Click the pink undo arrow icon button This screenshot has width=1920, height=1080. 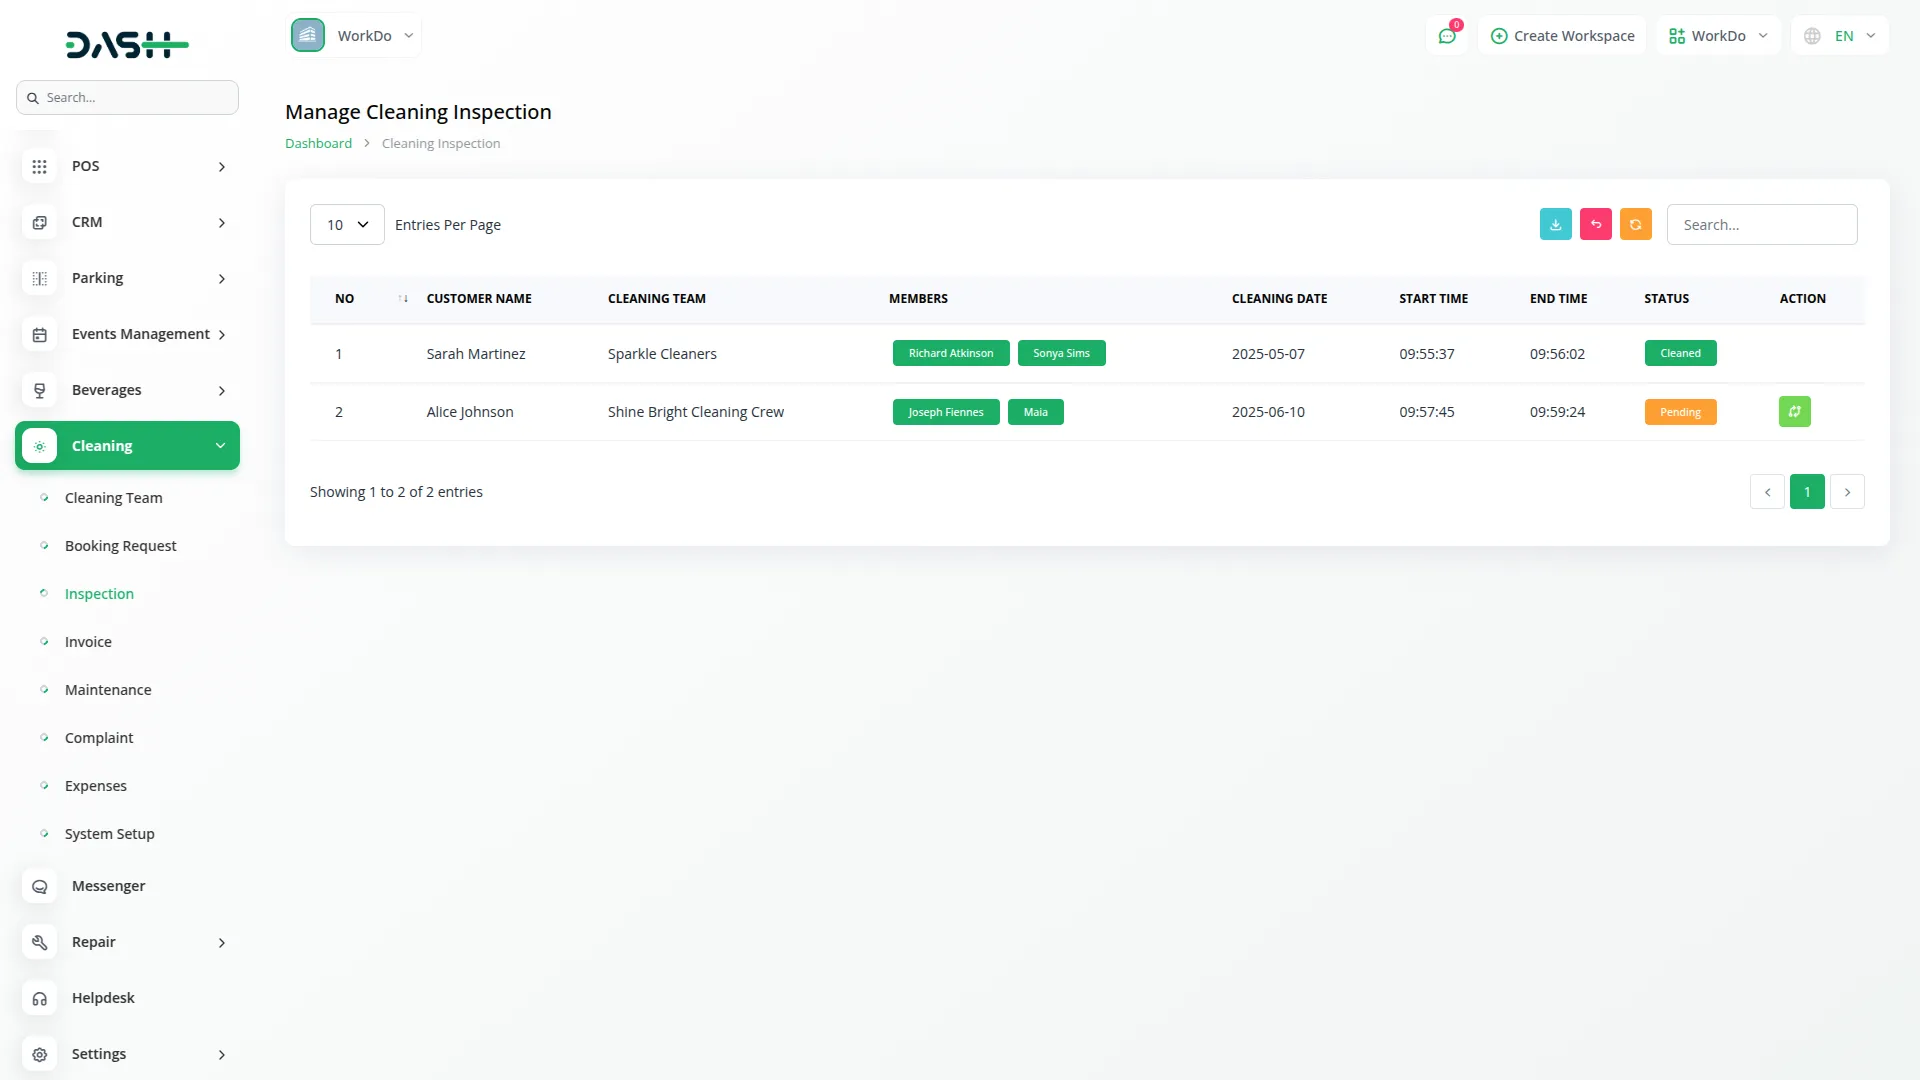click(1595, 225)
